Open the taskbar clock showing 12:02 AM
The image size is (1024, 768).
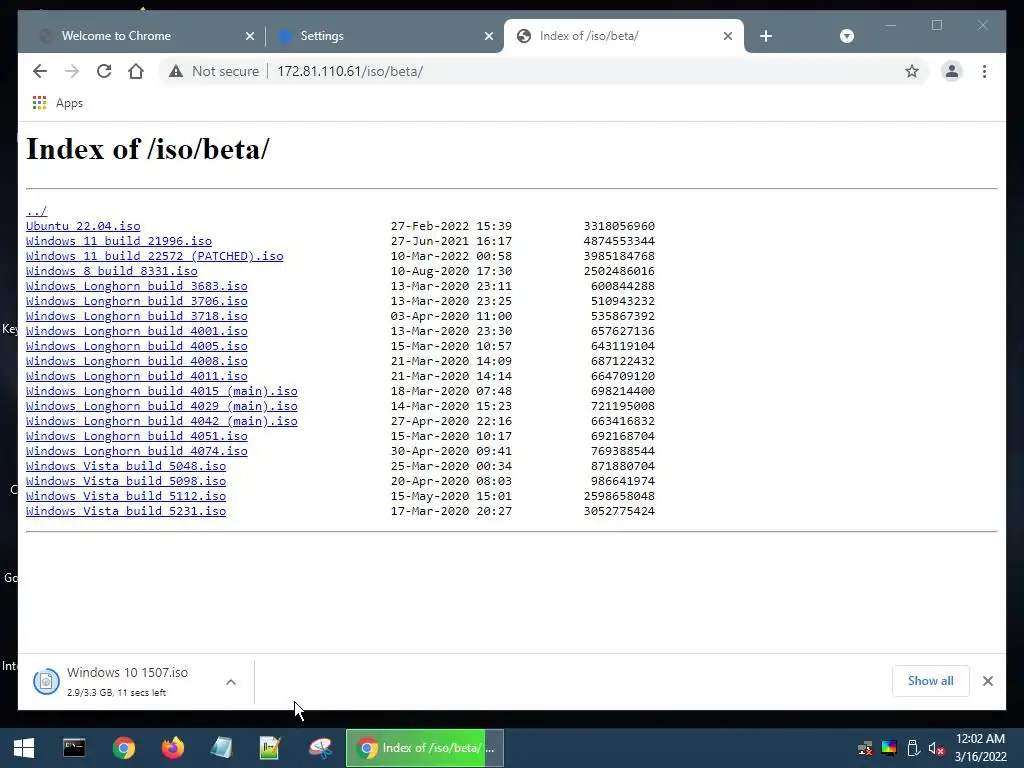point(980,748)
